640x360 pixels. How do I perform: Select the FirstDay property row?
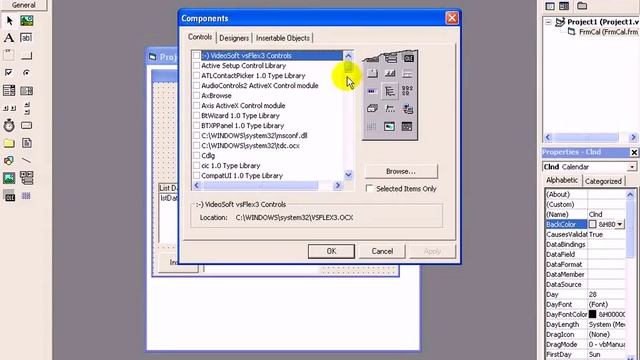(x=586, y=355)
